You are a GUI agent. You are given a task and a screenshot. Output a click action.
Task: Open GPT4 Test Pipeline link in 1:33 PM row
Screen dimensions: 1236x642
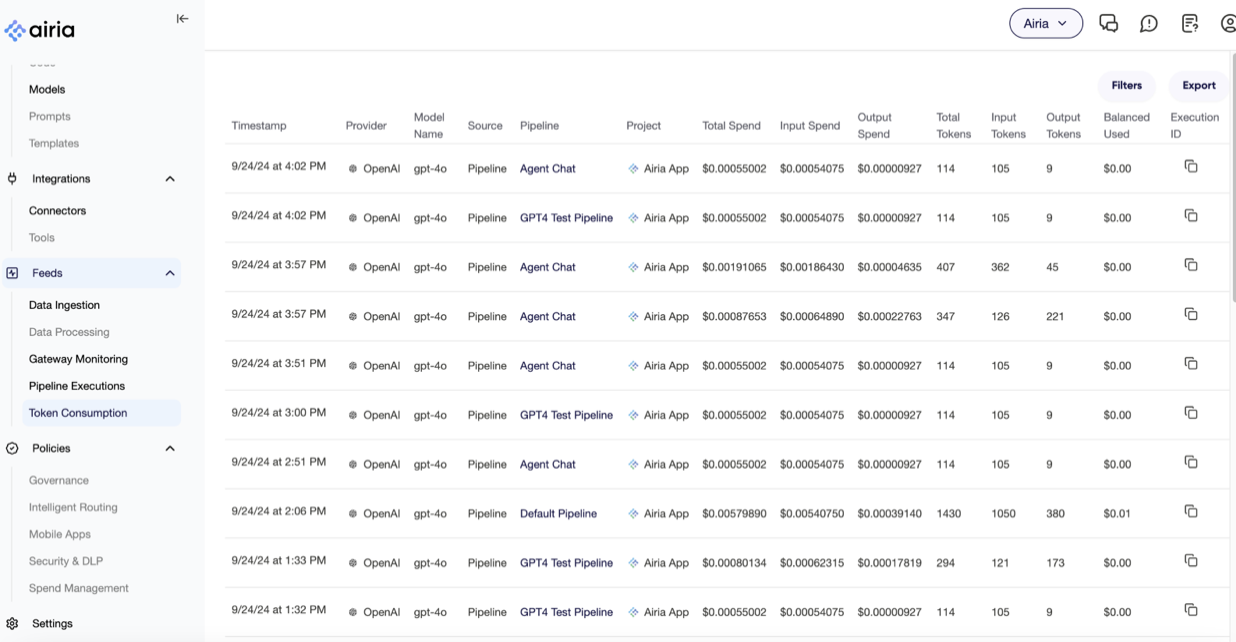[x=566, y=563]
